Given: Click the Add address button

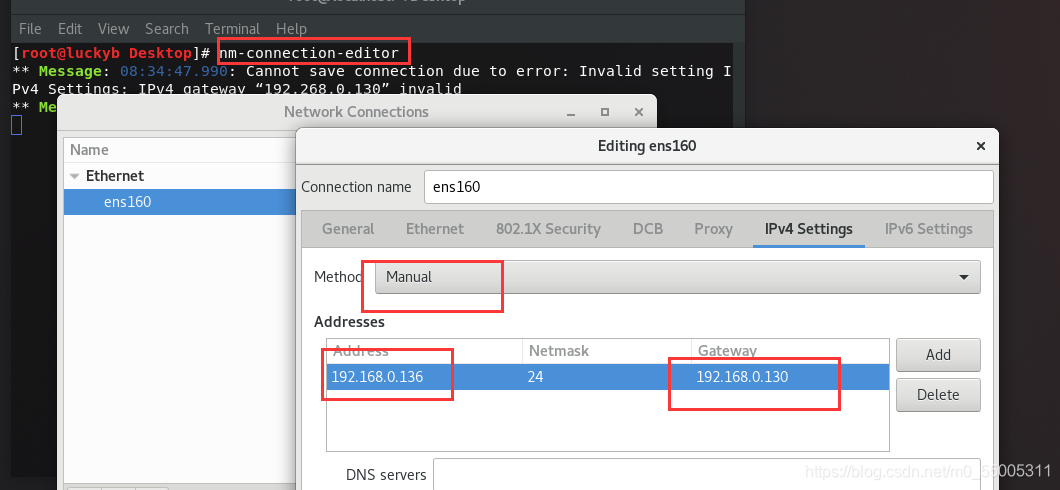Looking at the screenshot, I should coord(938,355).
